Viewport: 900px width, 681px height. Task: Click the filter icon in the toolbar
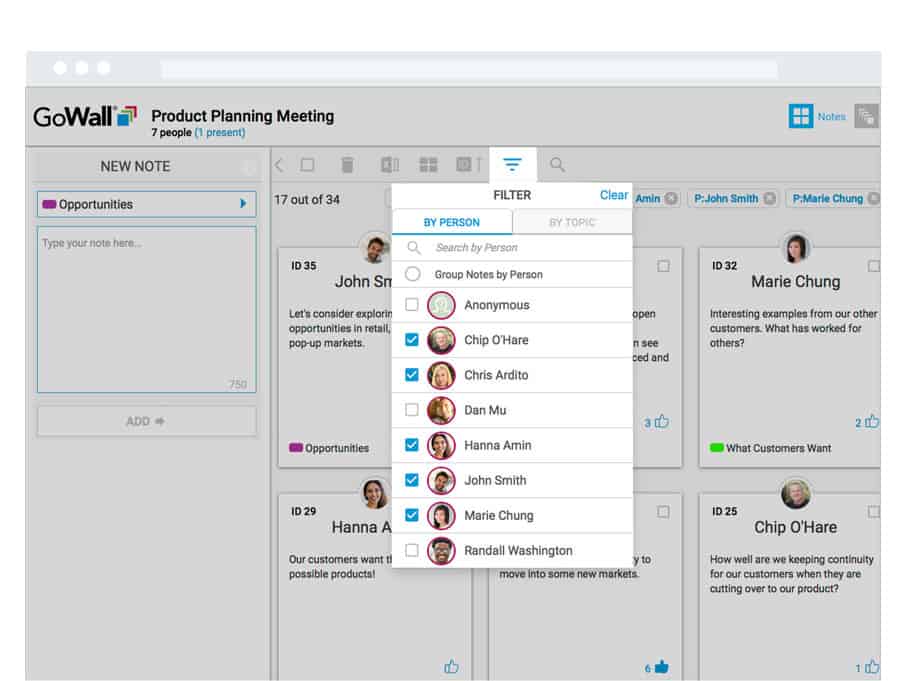pos(512,165)
